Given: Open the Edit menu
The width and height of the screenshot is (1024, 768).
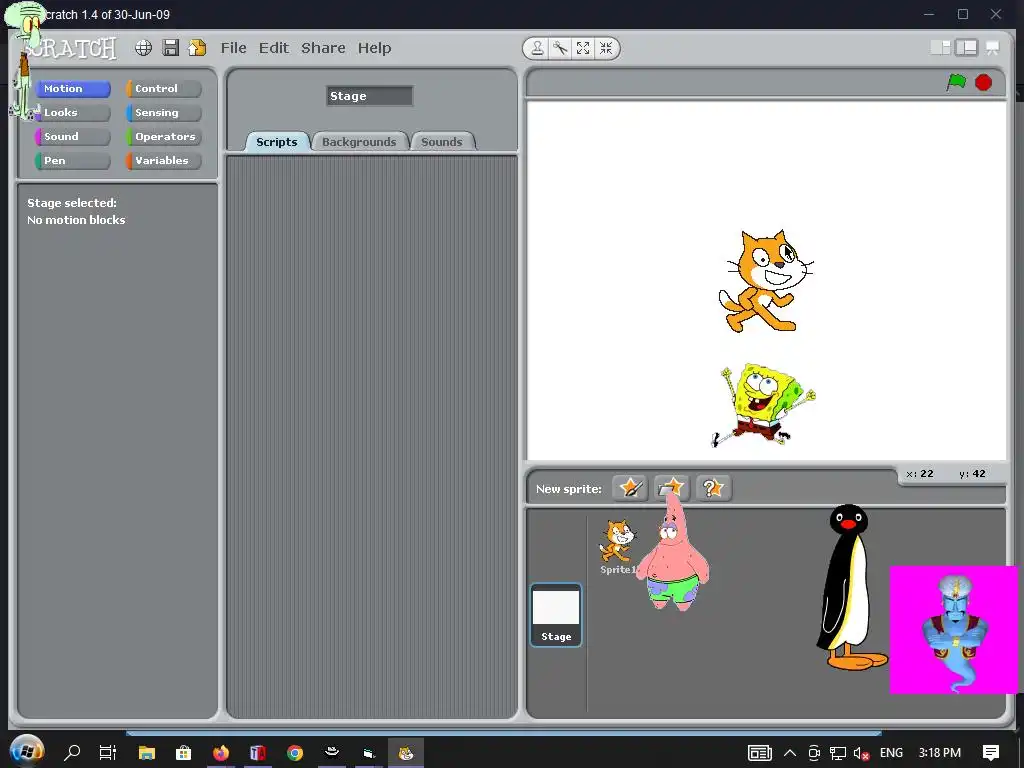Looking at the screenshot, I should click(274, 48).
